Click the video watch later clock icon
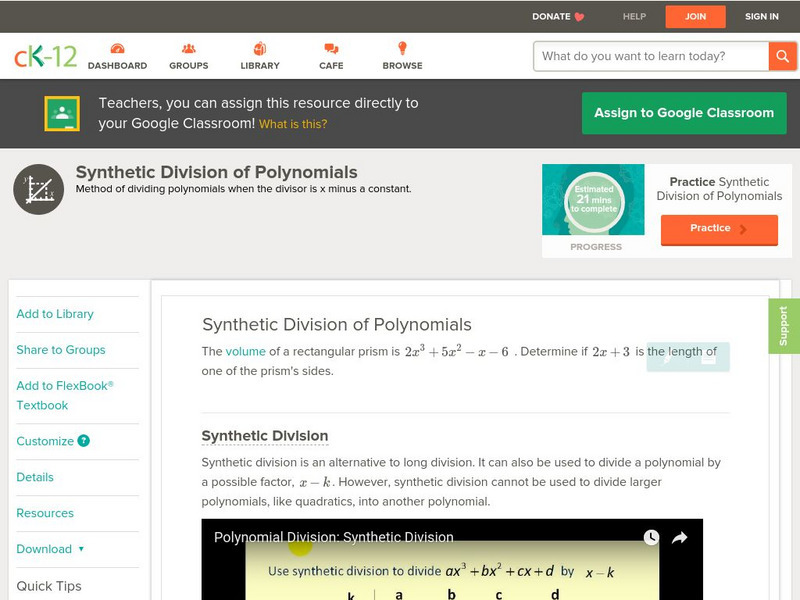This screenshot has height=600, width=800. [x=651, y=538]
